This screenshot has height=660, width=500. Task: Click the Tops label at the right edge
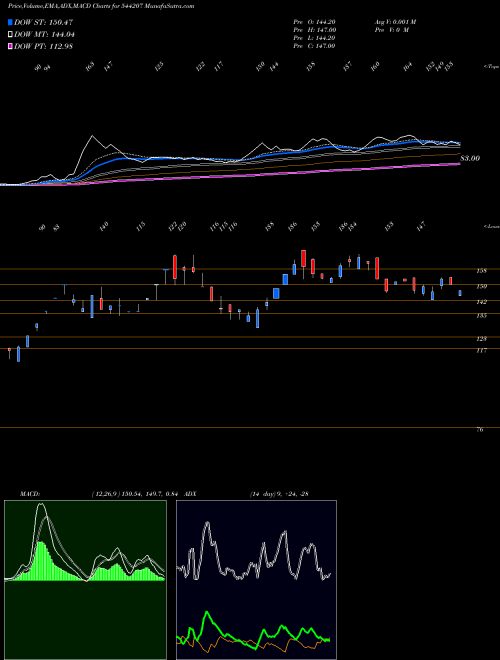pos(492,67)
